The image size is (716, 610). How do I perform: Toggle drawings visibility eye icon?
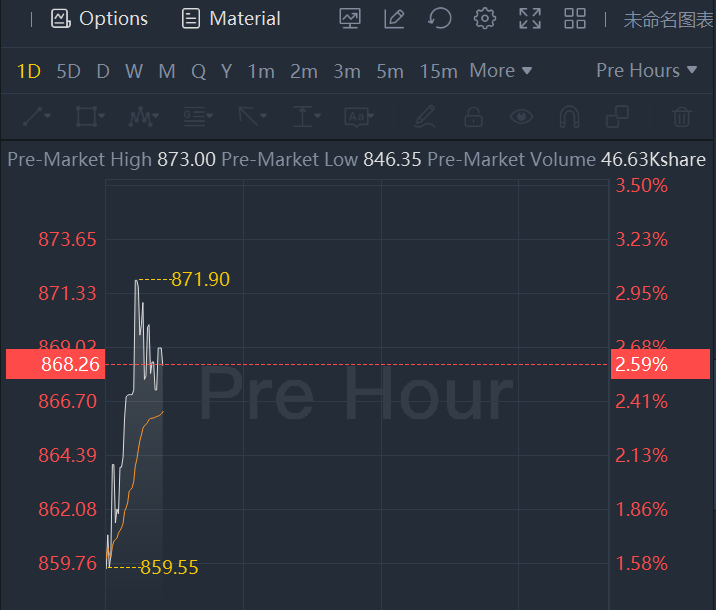521,117
